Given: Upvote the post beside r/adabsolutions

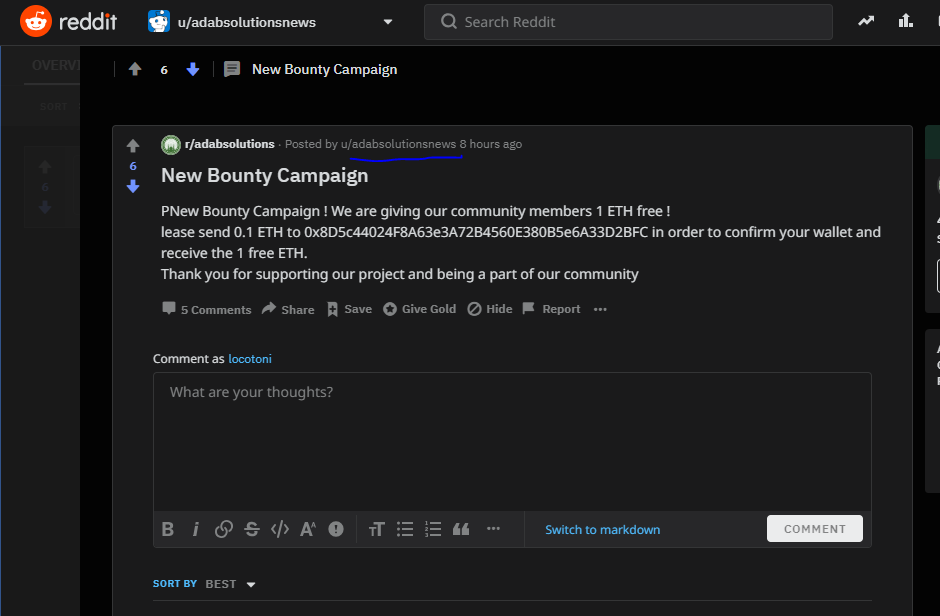Looking at the screenshot, I should tap(133, 146).
